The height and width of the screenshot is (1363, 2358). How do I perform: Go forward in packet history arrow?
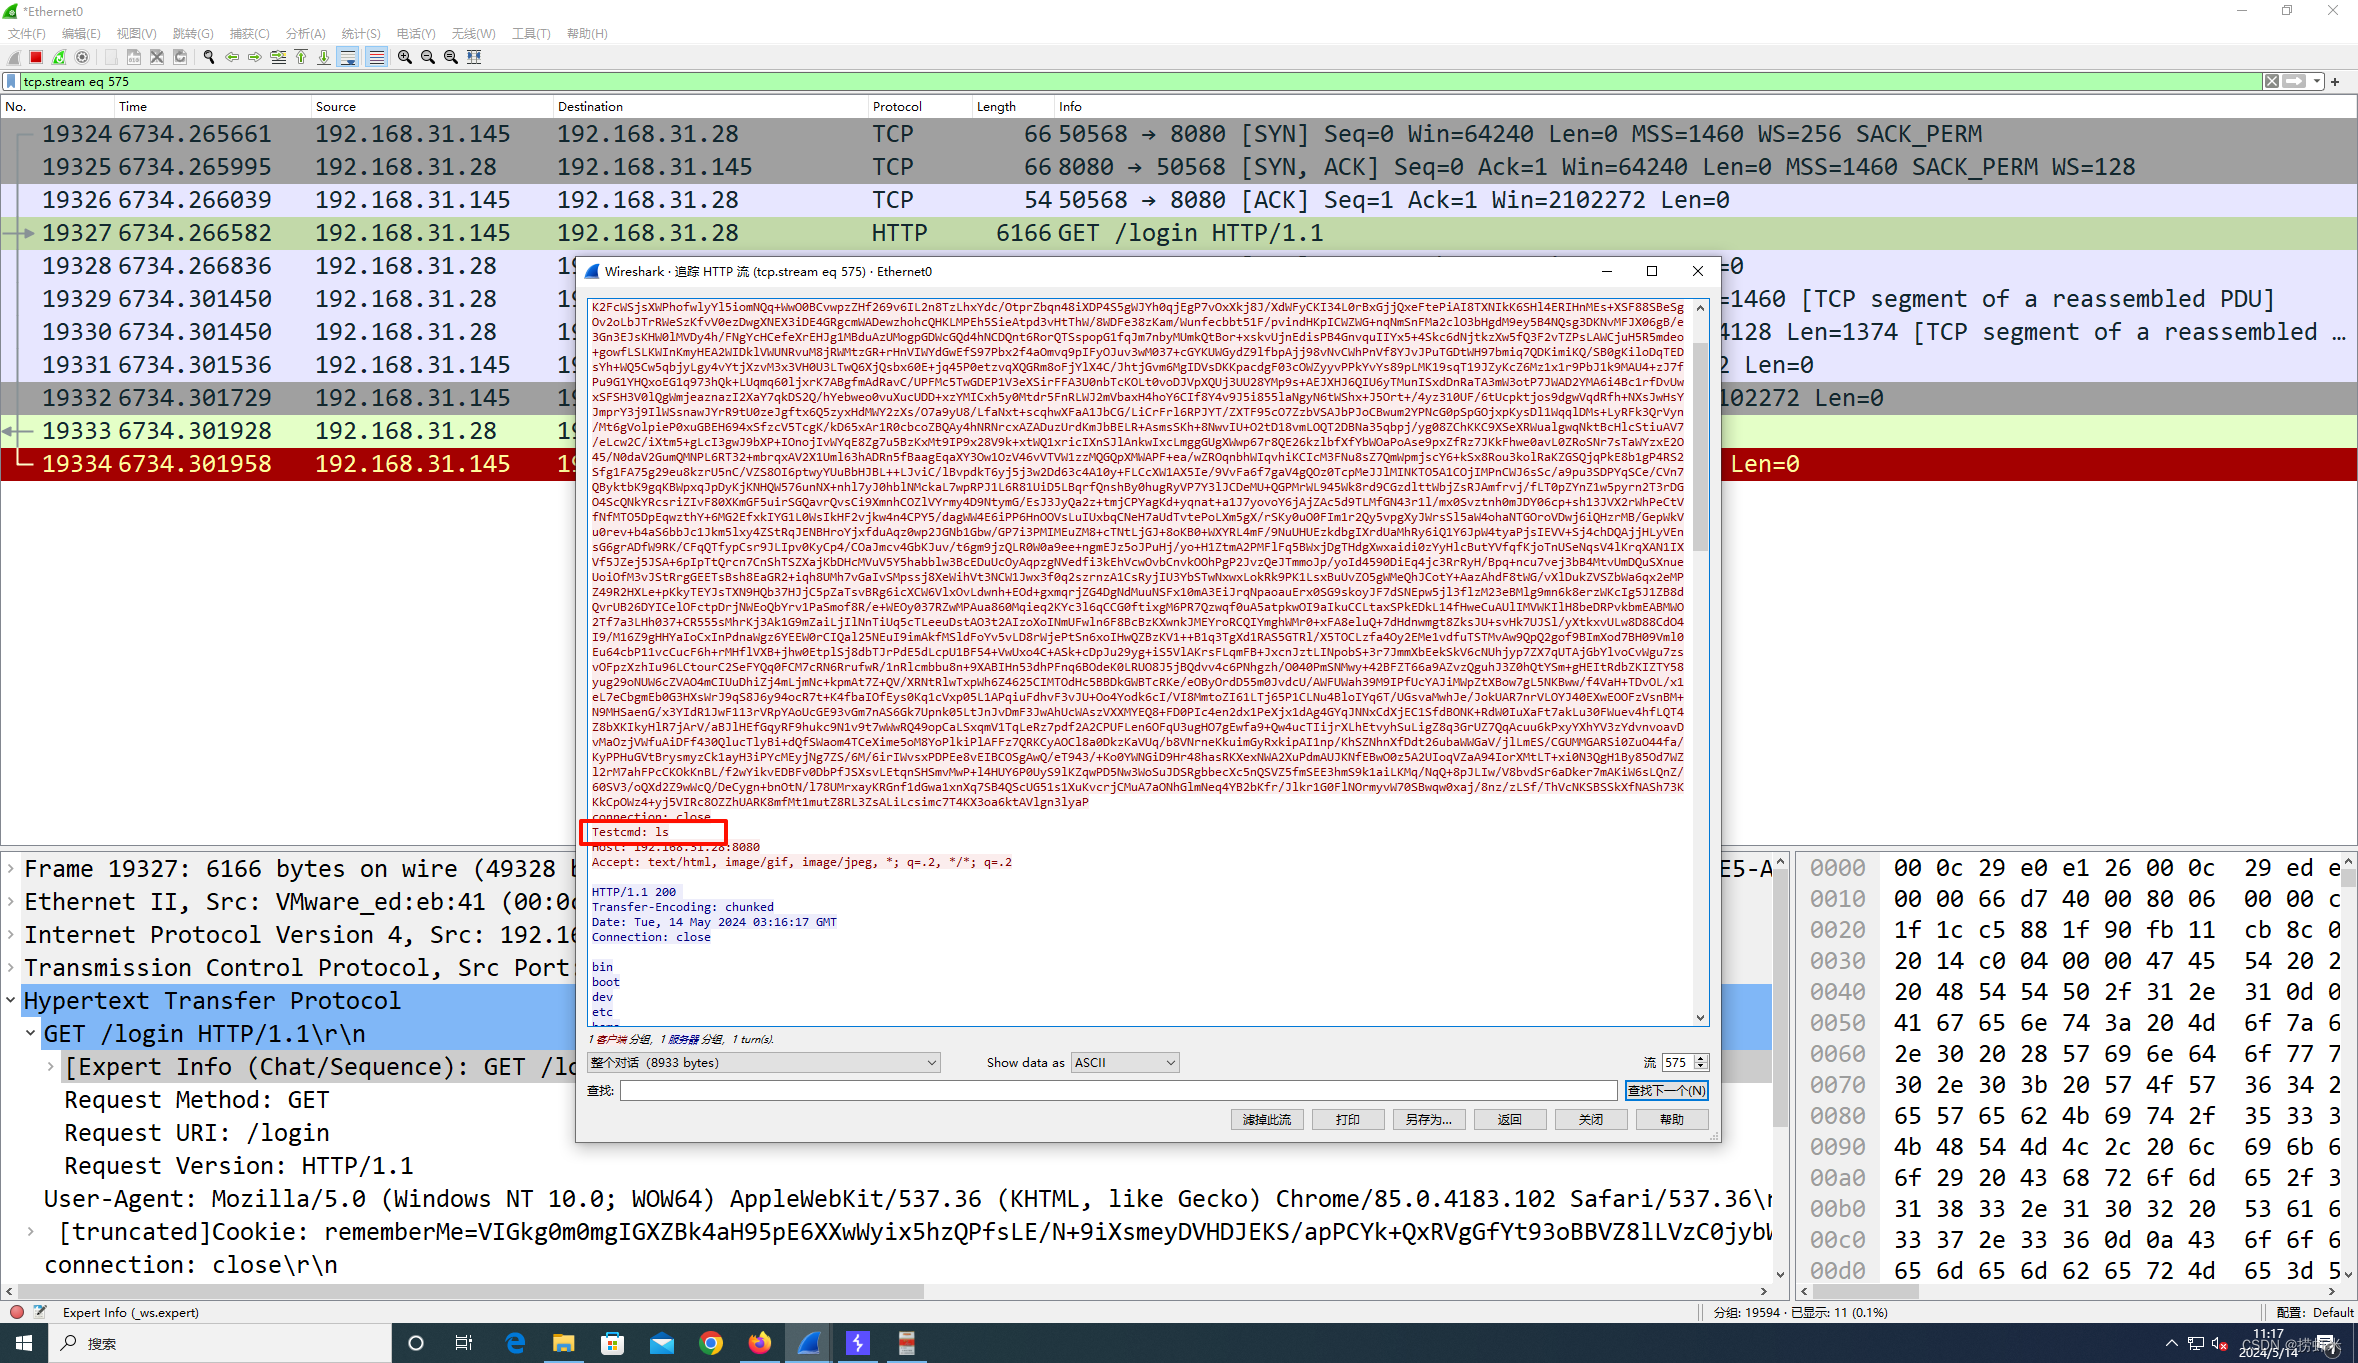tap(254, 57)
